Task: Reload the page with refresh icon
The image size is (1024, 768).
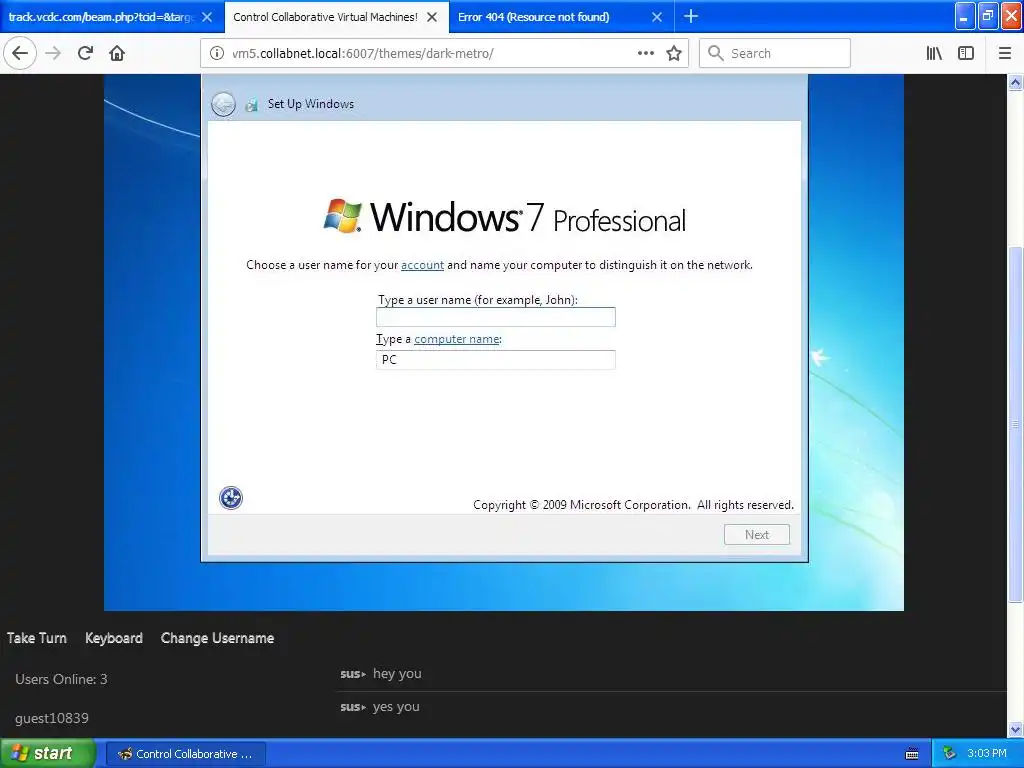Action: point(85,53)
